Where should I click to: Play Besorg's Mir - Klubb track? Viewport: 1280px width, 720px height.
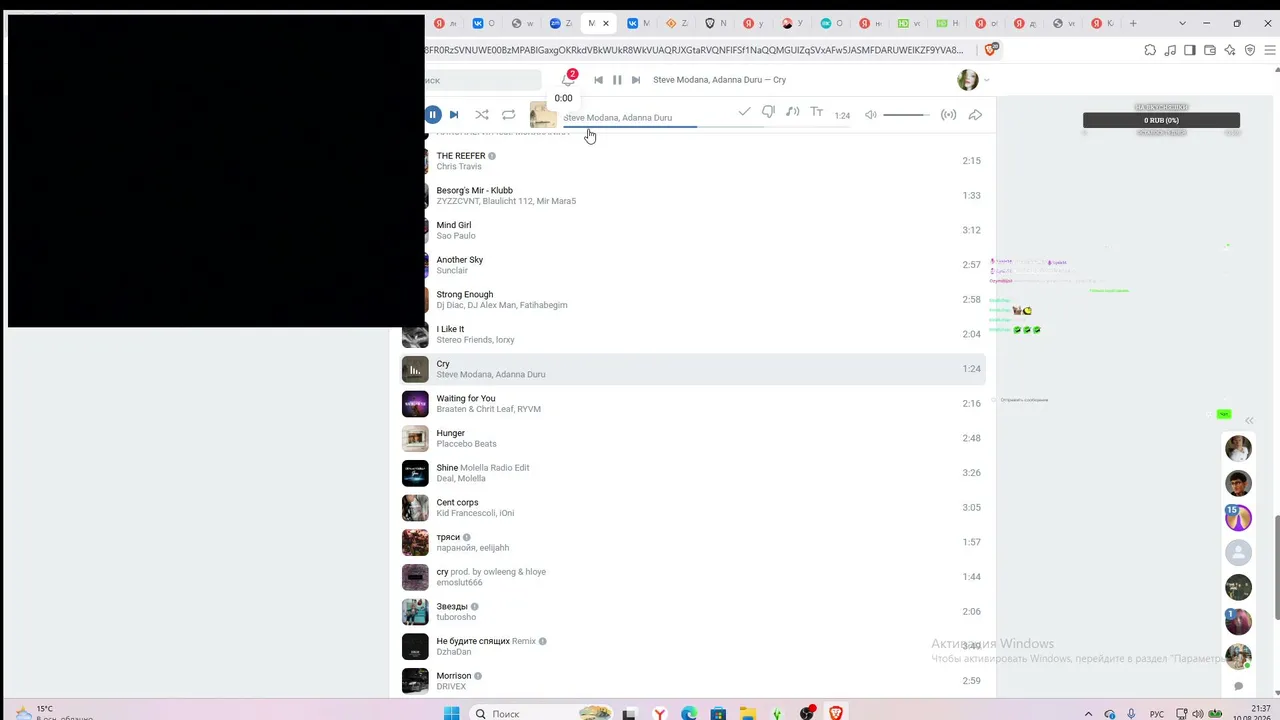(x=692, y=195)
